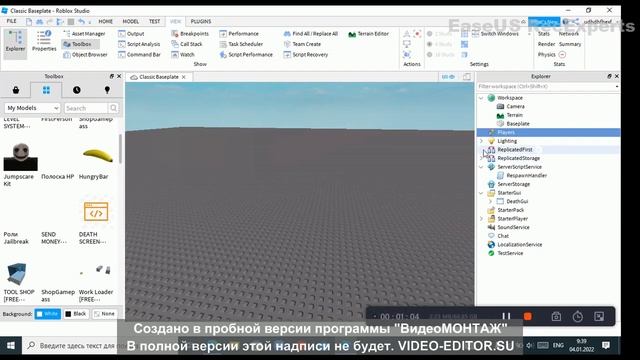Set Toolbox background to White

pos(47,314)
